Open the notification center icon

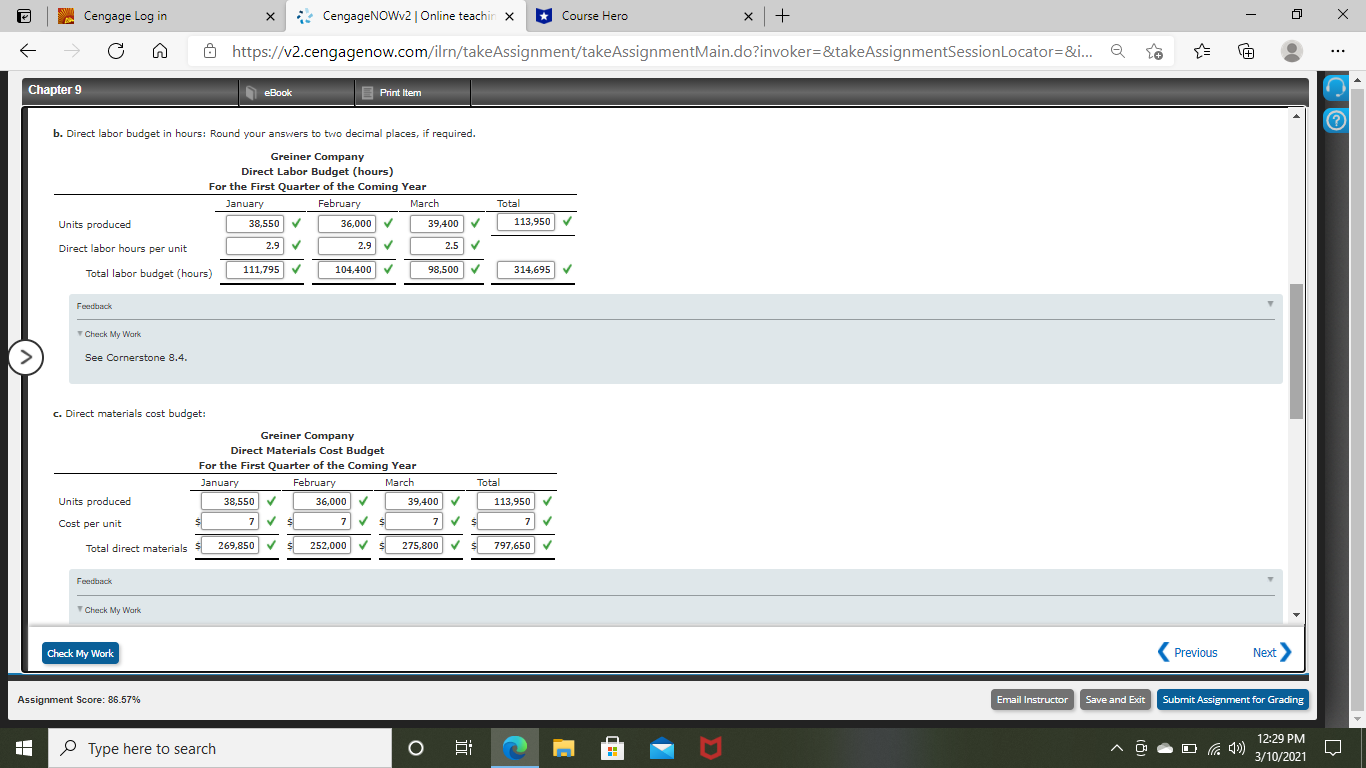click(1335, 748)
